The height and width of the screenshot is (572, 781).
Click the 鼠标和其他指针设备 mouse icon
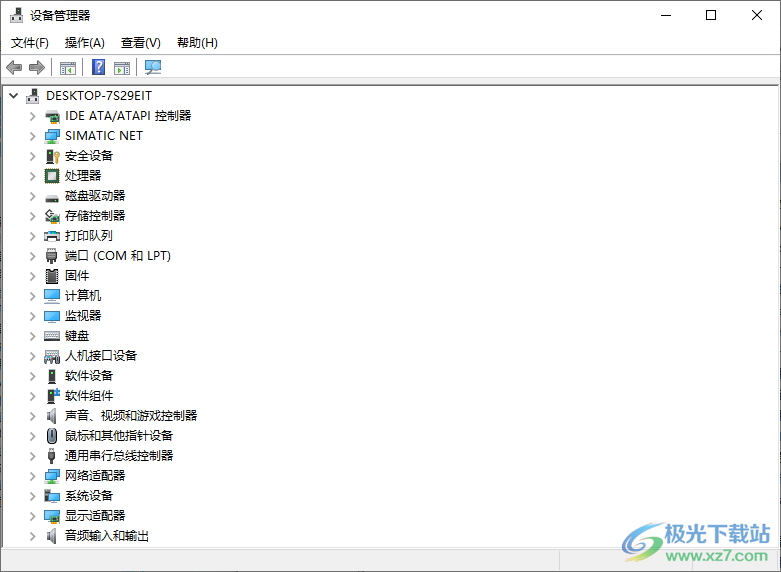pyautogui.click(x=52, y=435)
